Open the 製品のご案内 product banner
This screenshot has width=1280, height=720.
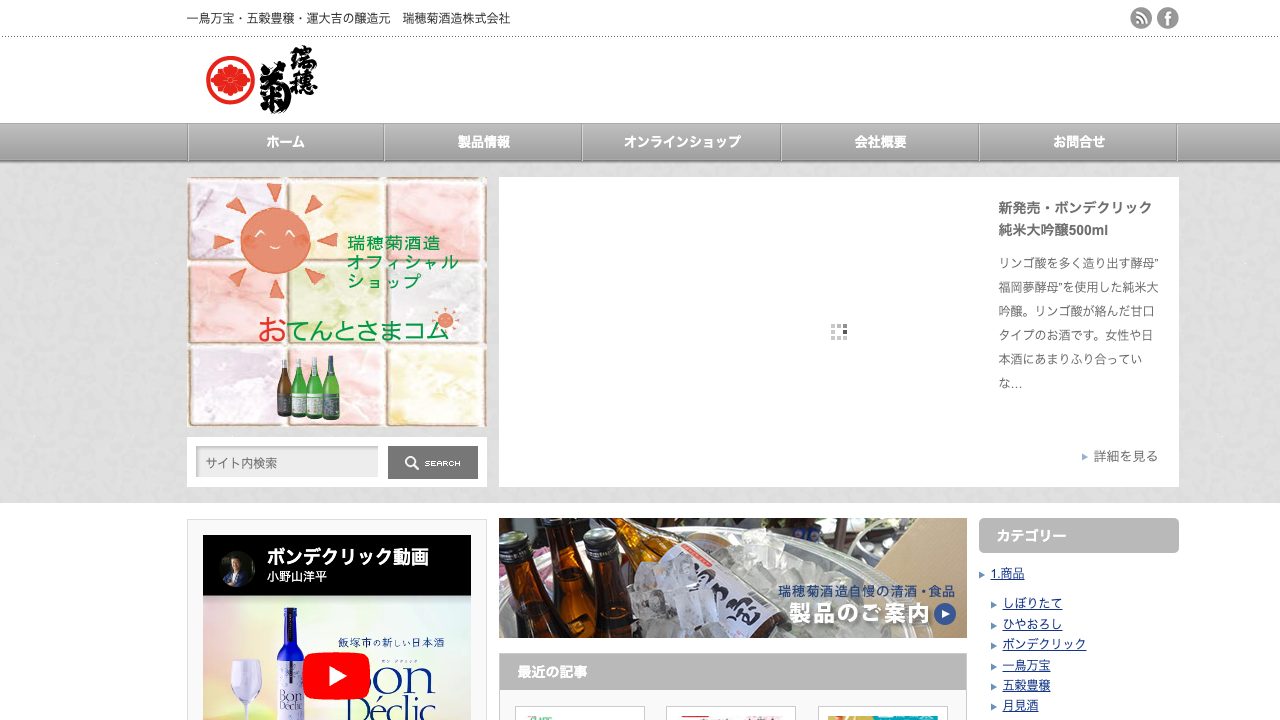click(733, 578)
